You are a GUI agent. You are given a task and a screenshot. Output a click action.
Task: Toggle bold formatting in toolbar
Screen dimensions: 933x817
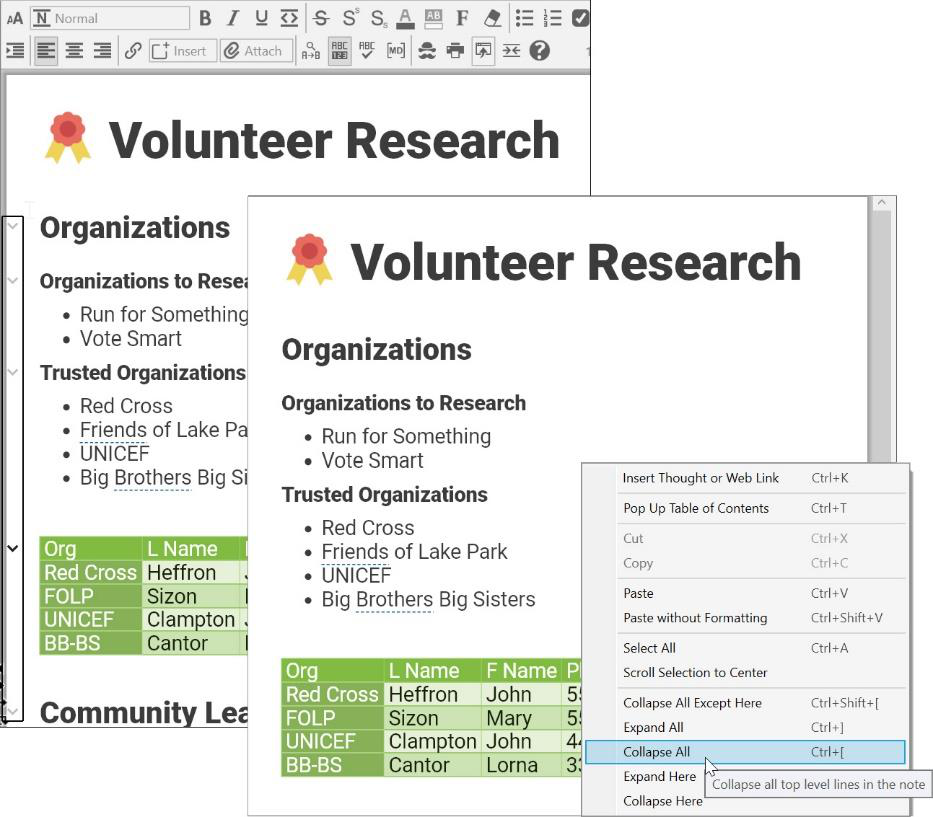click(205, 18)
